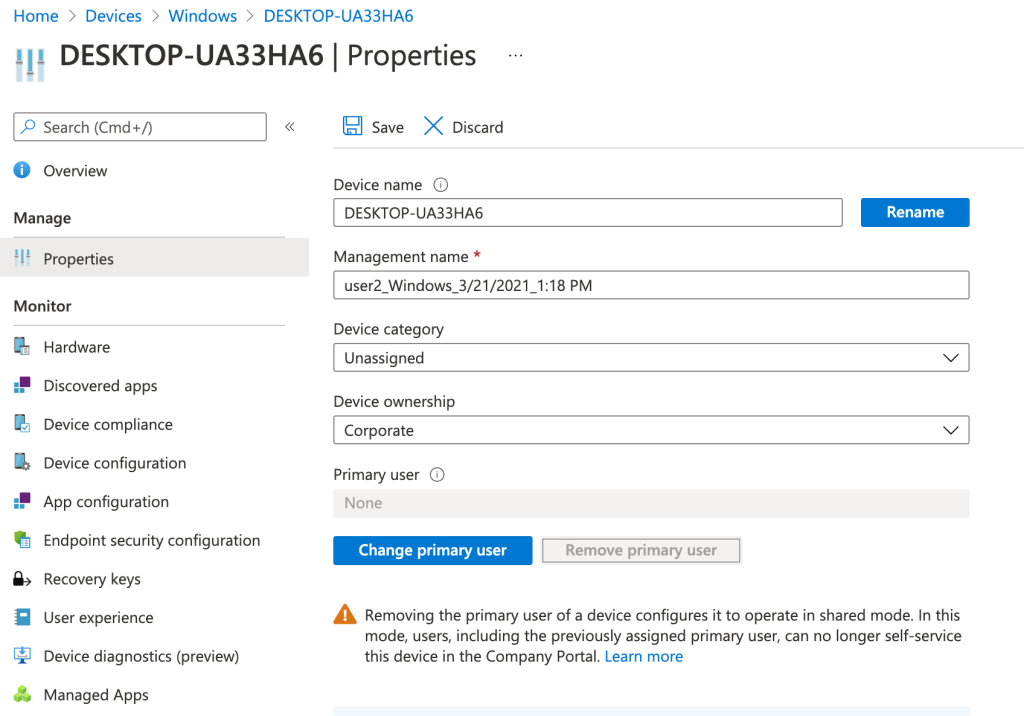
Task: Click the Endpoint security configuration shield icon
Action: (x=22, y=540)
